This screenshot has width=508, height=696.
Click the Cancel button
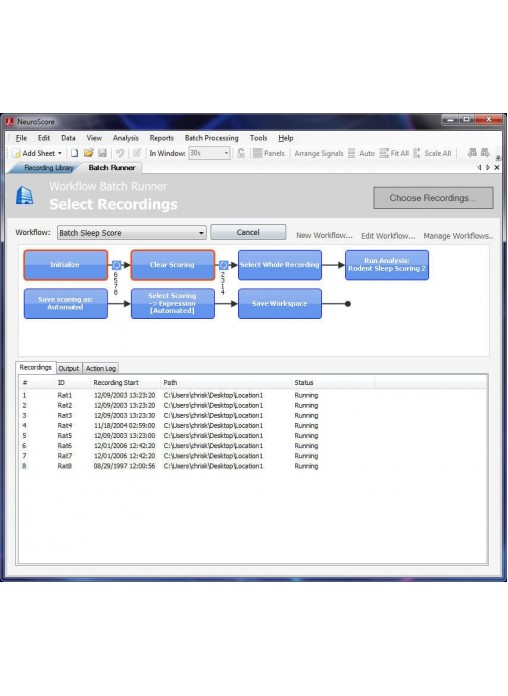pyautogui.click(x=248, y=232)
